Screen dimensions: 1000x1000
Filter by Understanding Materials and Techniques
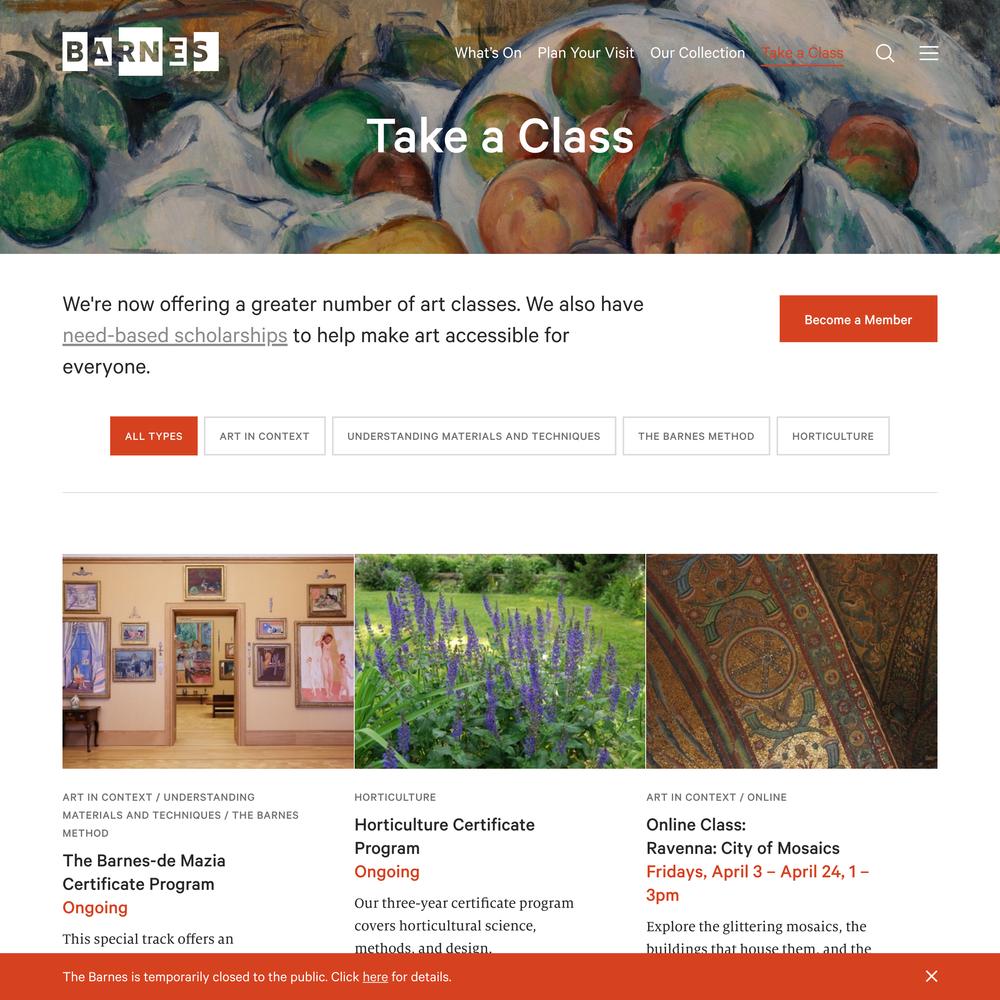coord(474,436)
